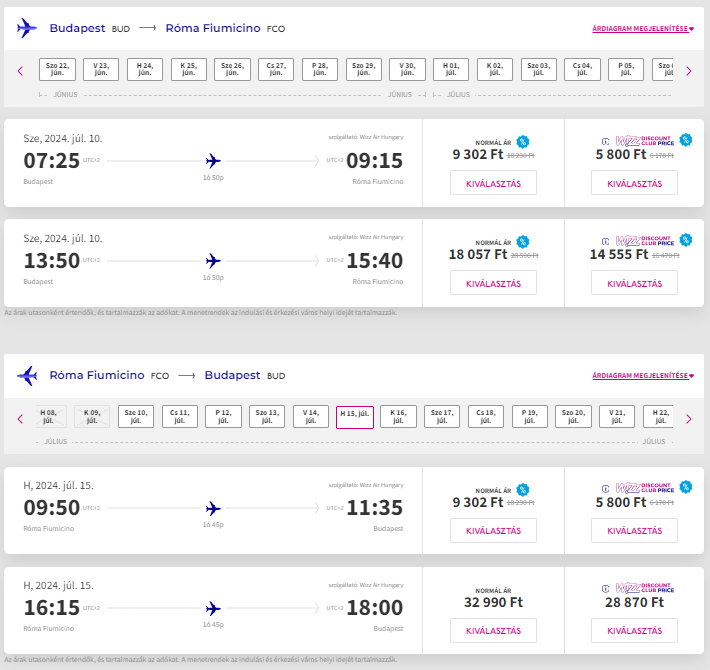Expand return flight ÁRDIAGRAM MEGJELENÍTÉSE price chart
The width and height of the screenshot is (710, 670).
point(643,376)
